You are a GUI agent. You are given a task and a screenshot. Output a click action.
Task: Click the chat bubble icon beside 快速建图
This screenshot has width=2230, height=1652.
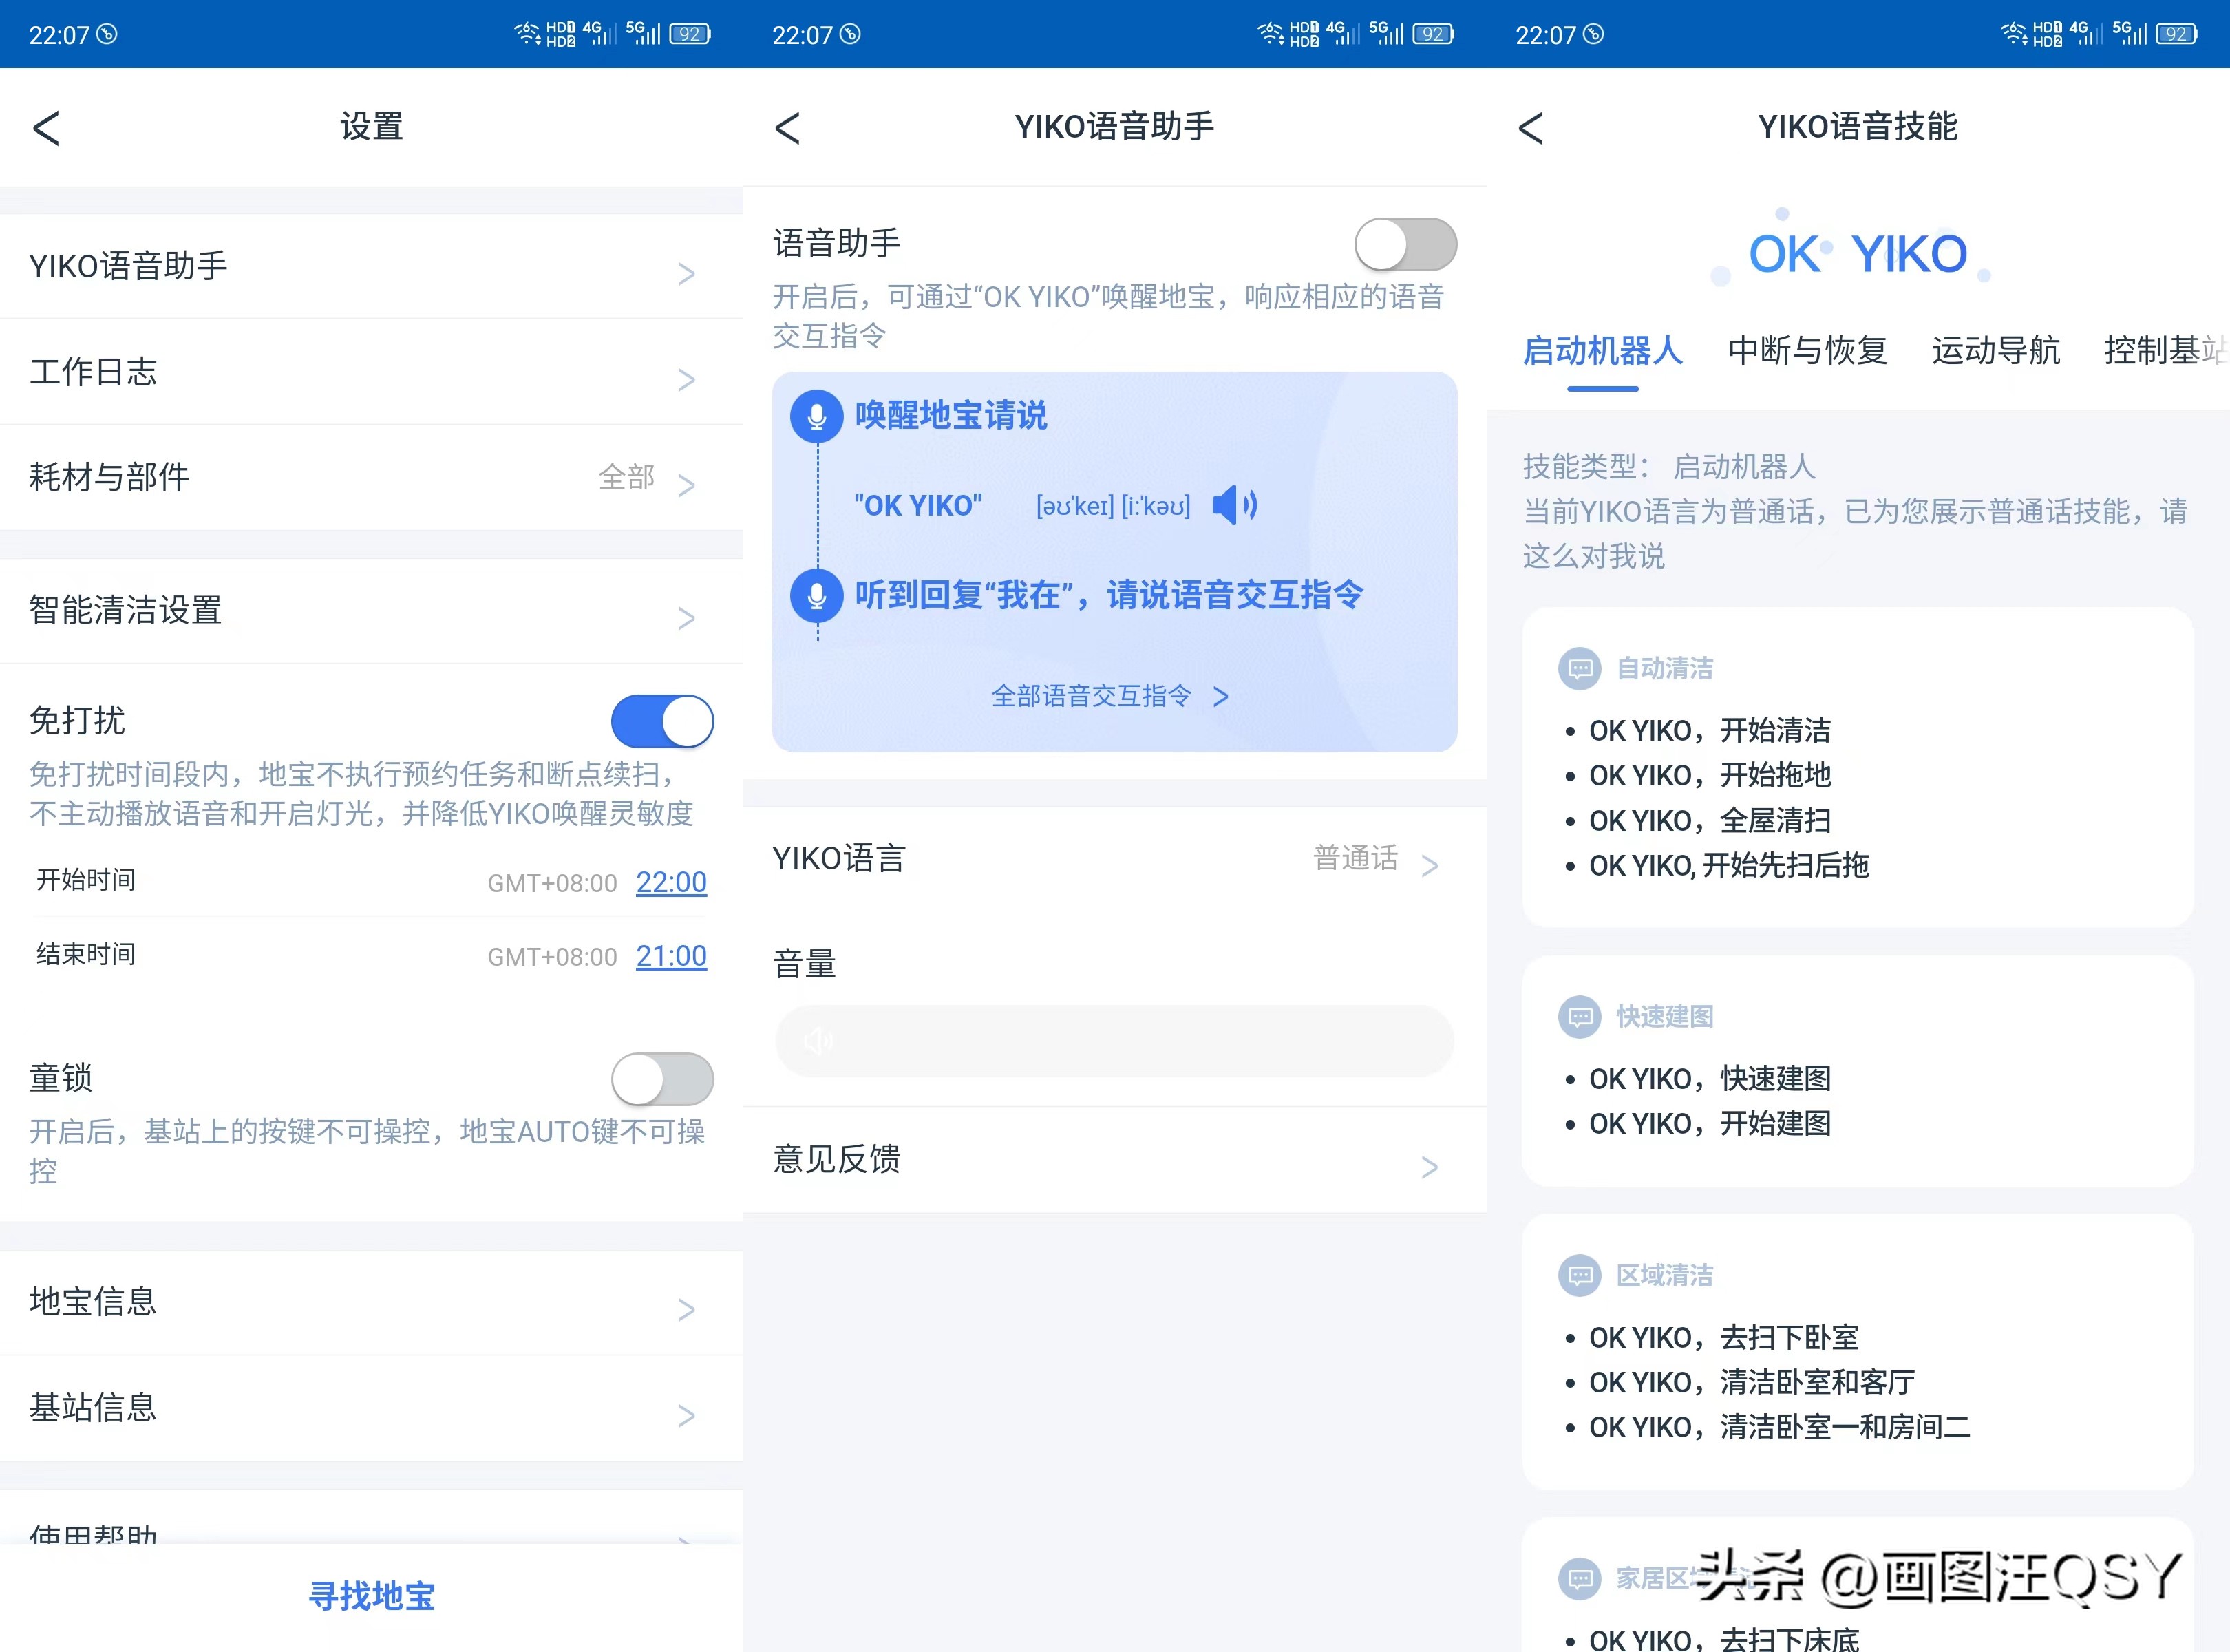coord(1580,1016)
